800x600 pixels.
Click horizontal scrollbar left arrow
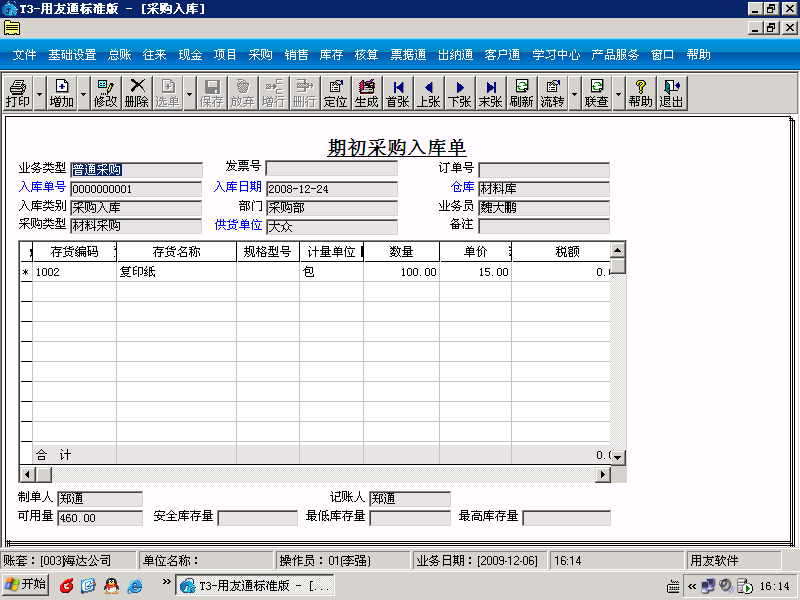tap(27, 474)
